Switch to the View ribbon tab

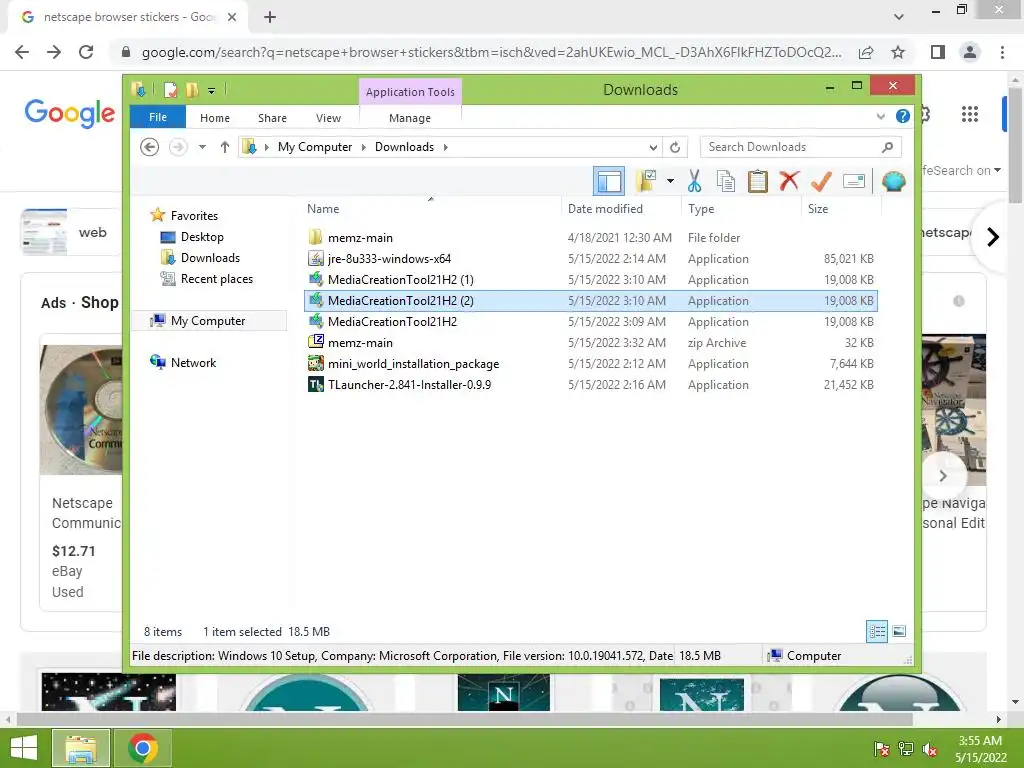(x=328, y=118)
